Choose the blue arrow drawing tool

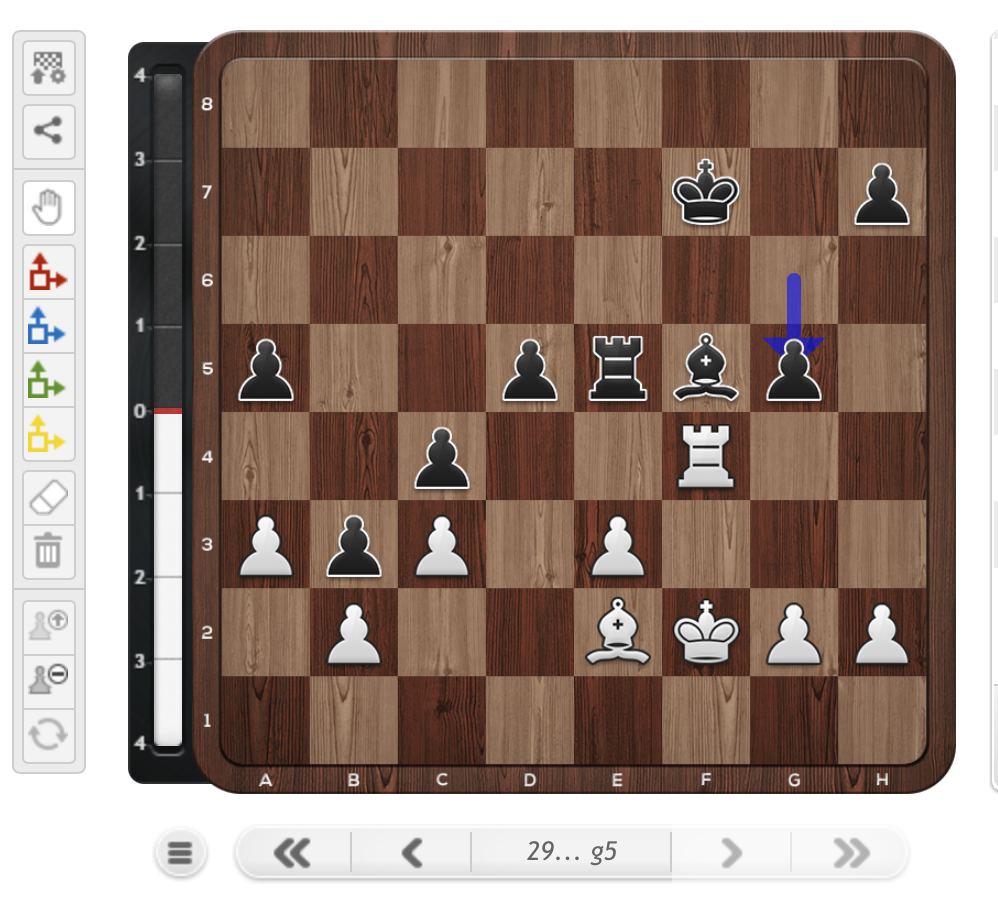[x=48, y=326]
